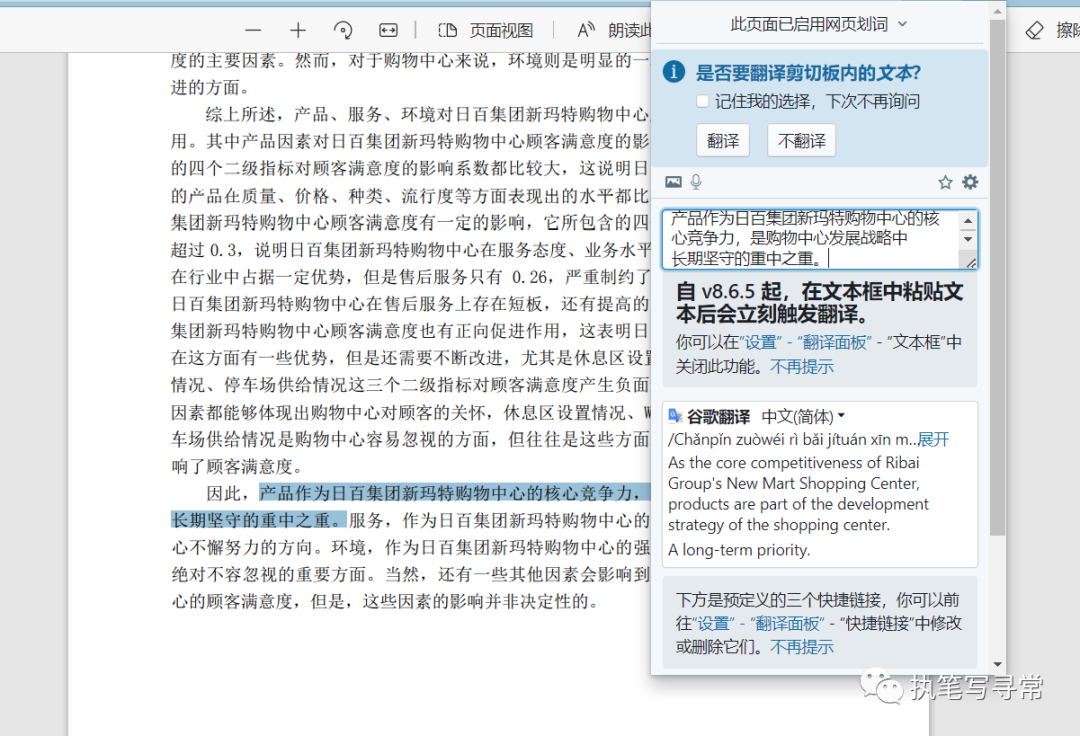
Task: Dismiss shortcut links tip 不再提示
Action: [x=802, y=647]
